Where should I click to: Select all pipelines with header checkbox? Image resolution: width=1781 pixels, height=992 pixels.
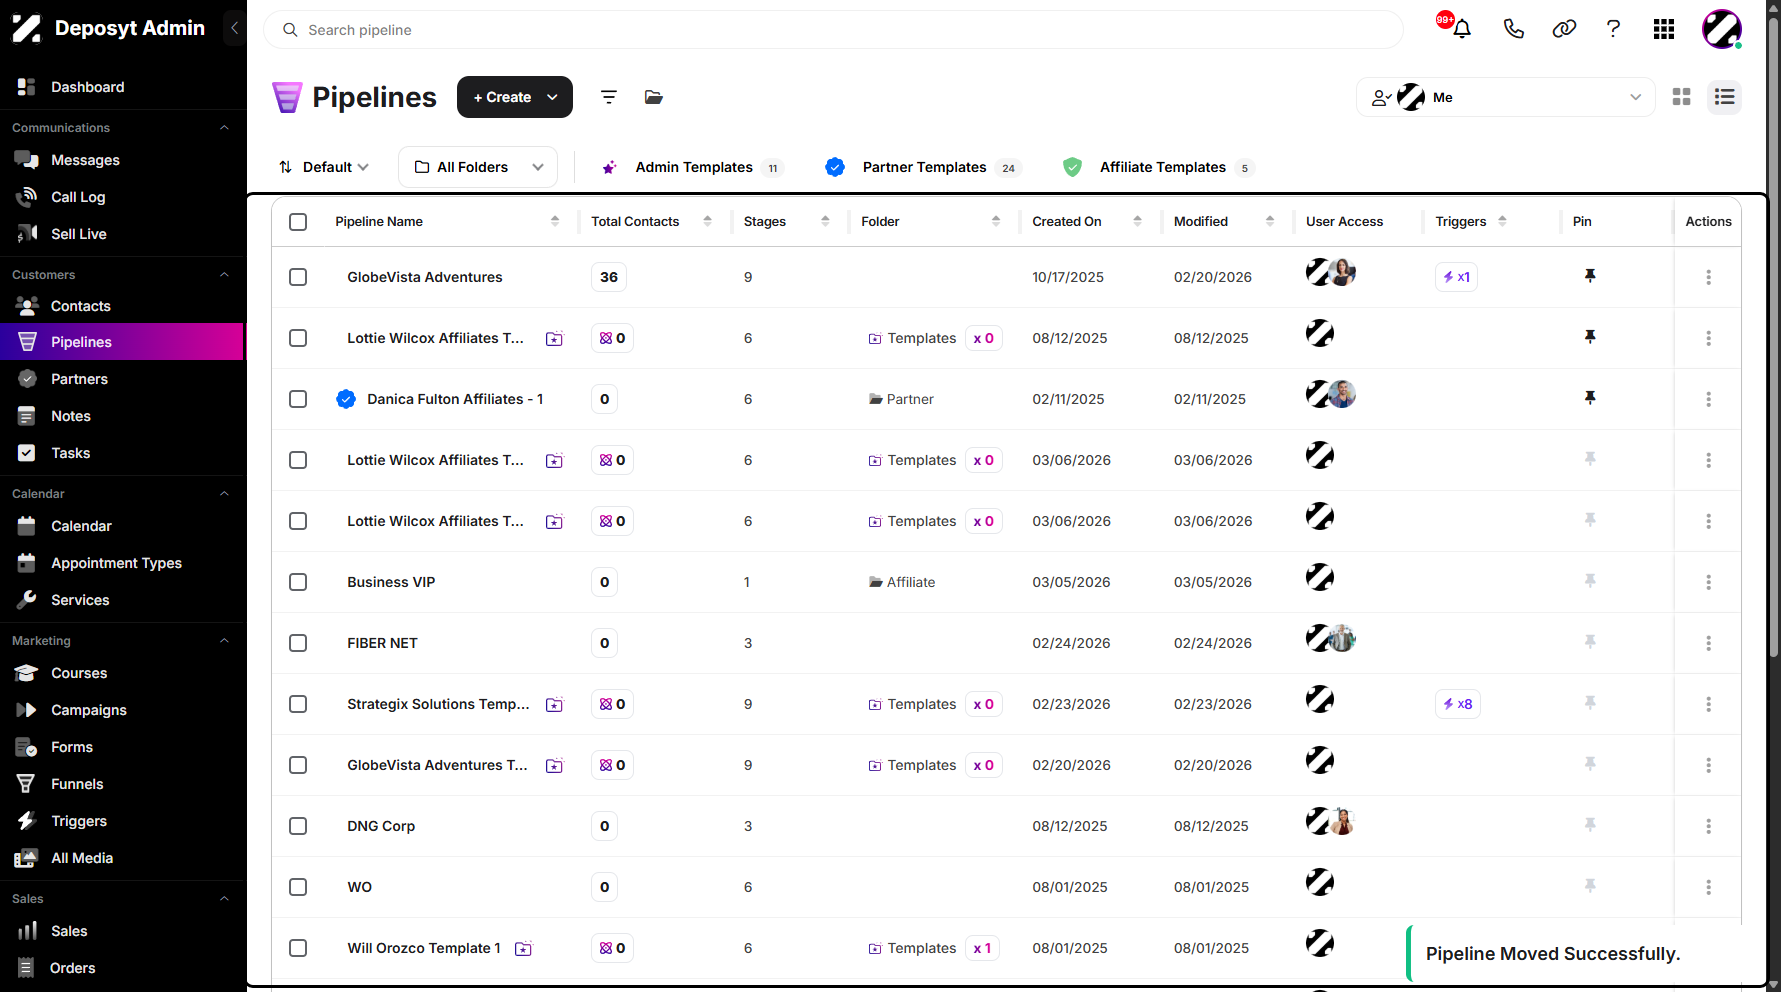tap(298, 222)
